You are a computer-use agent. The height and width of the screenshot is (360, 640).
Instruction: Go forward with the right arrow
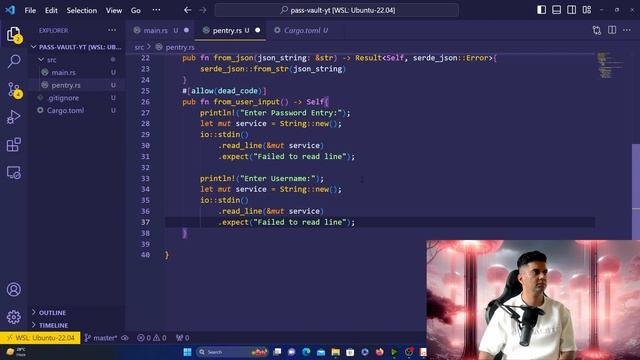[203, 10]
